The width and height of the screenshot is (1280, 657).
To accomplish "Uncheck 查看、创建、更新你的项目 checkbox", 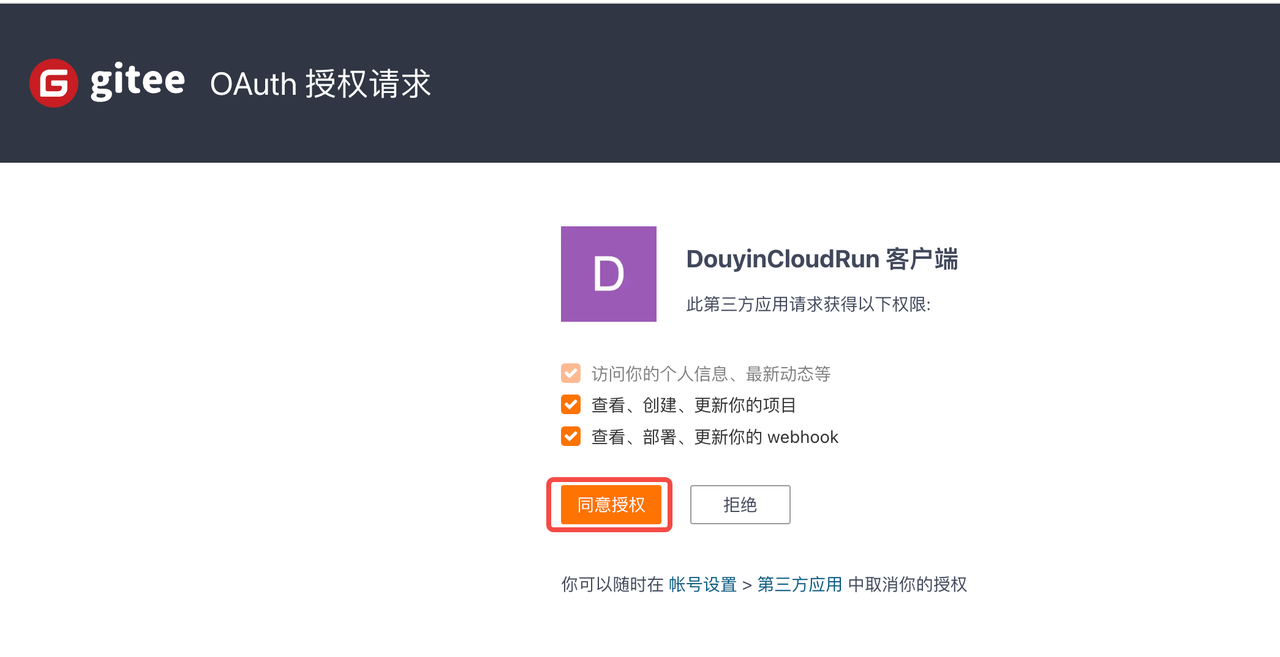I will pyautogui.click(x=571, y=405).
